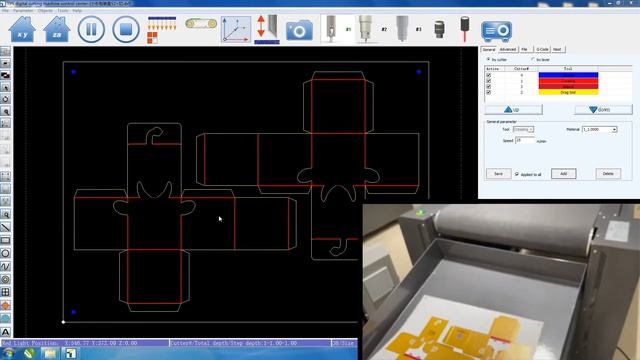Click the Up button
Screen dimensions: 640x360
tap(513, 109)
